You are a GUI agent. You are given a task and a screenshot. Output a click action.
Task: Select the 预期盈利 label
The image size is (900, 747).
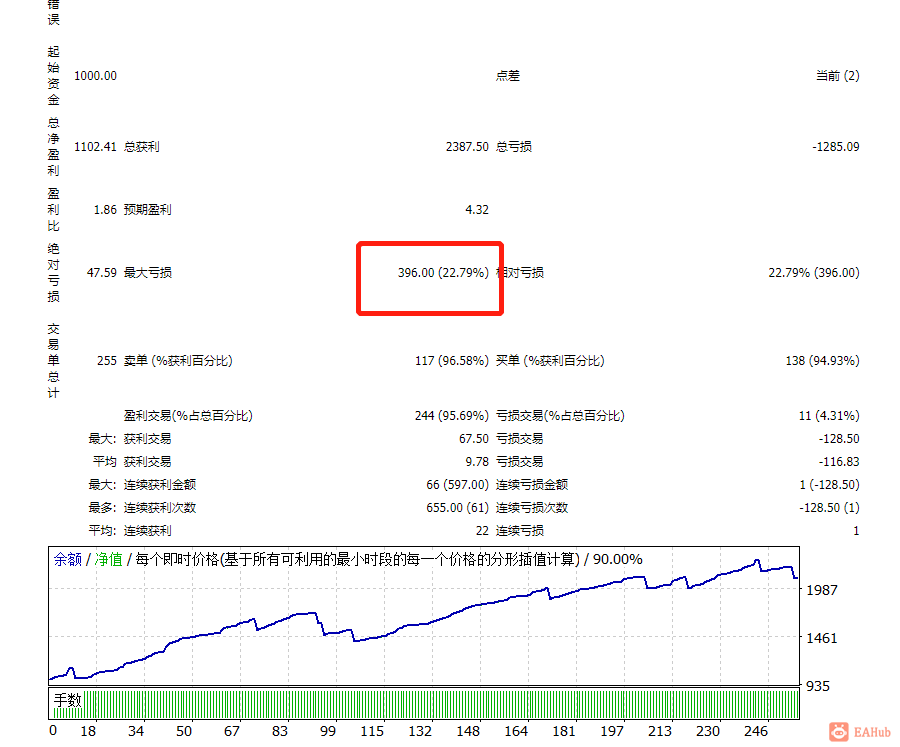(x=148, y=210)
